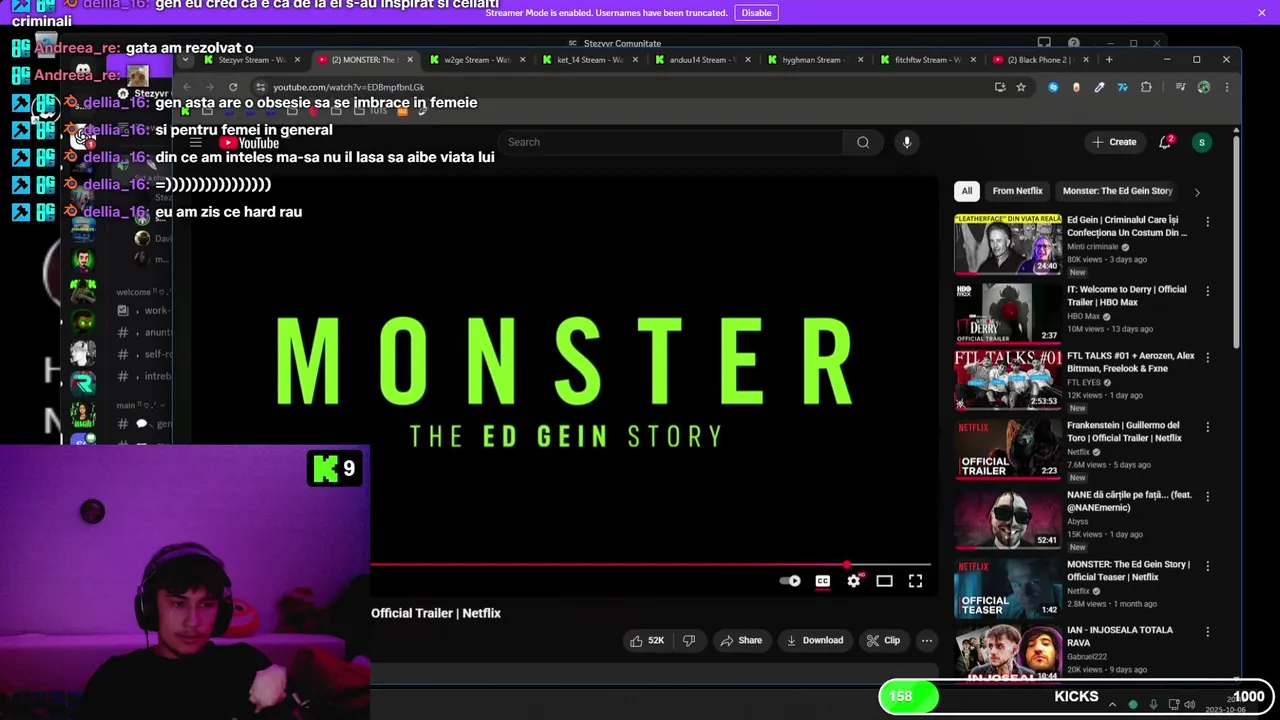Click the install/cast icon in address bar
The height and width of the screenshot is (720, 1280).
1000,87
